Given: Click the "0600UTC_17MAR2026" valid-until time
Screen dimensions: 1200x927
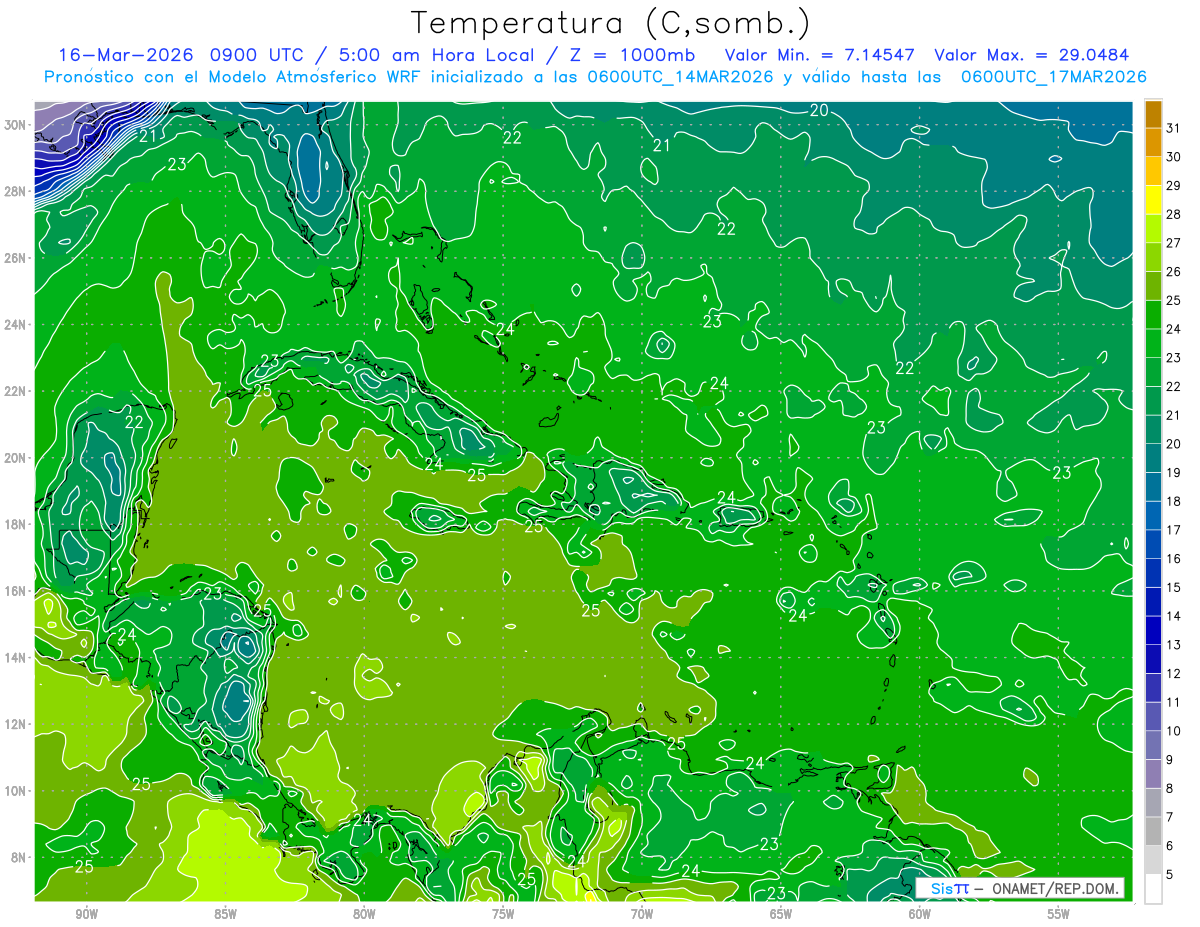Looking at the screenshot, I should pyautogui.click(x=1053, y=77).
